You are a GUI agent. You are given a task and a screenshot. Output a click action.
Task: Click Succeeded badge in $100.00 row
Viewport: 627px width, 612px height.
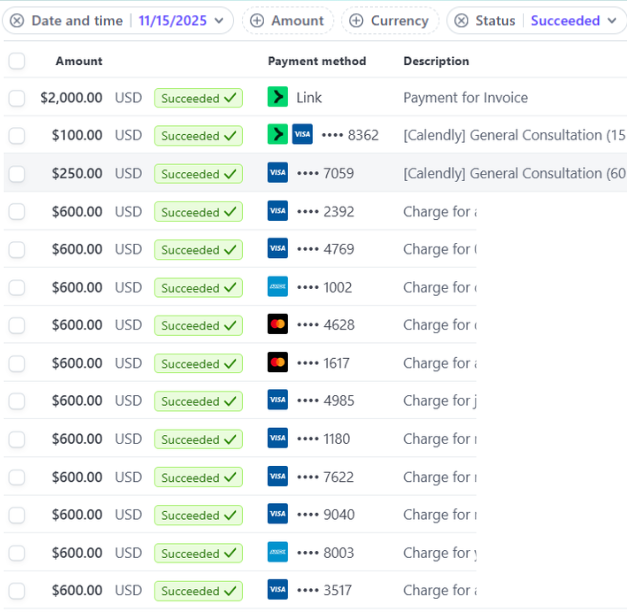(x=198, y=136)
